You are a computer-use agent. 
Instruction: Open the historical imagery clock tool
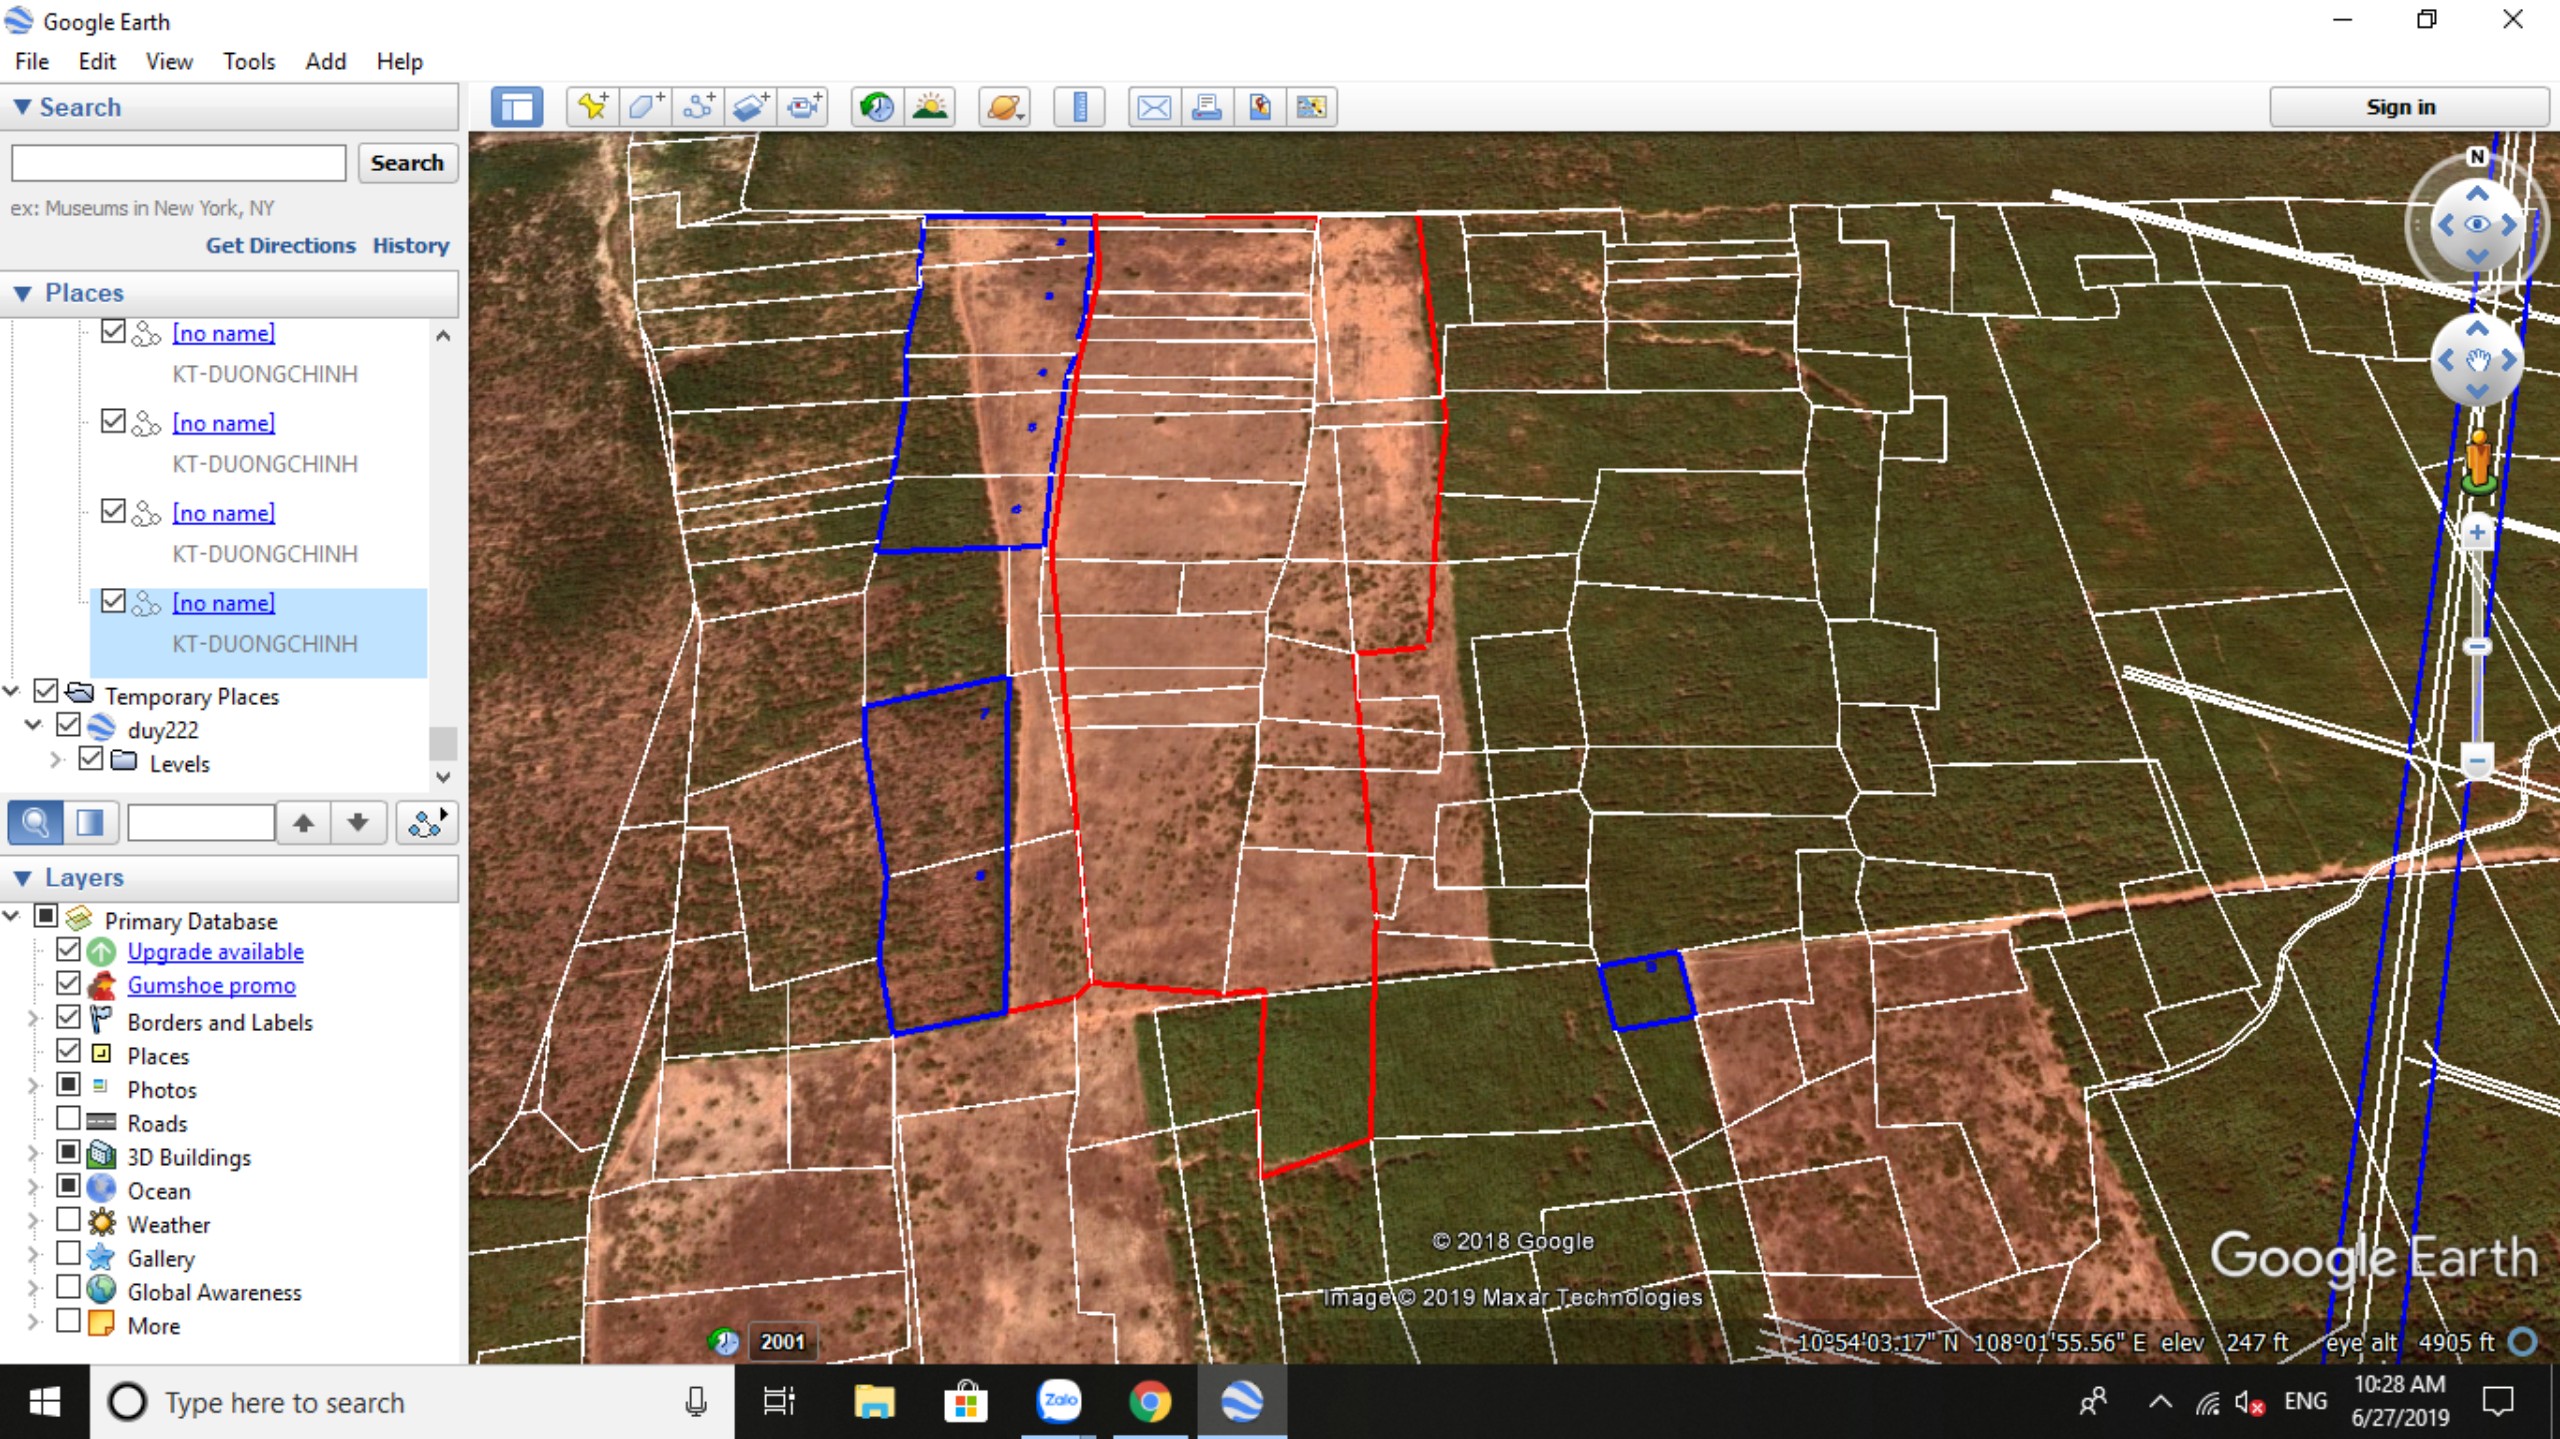tap(877, 107)
